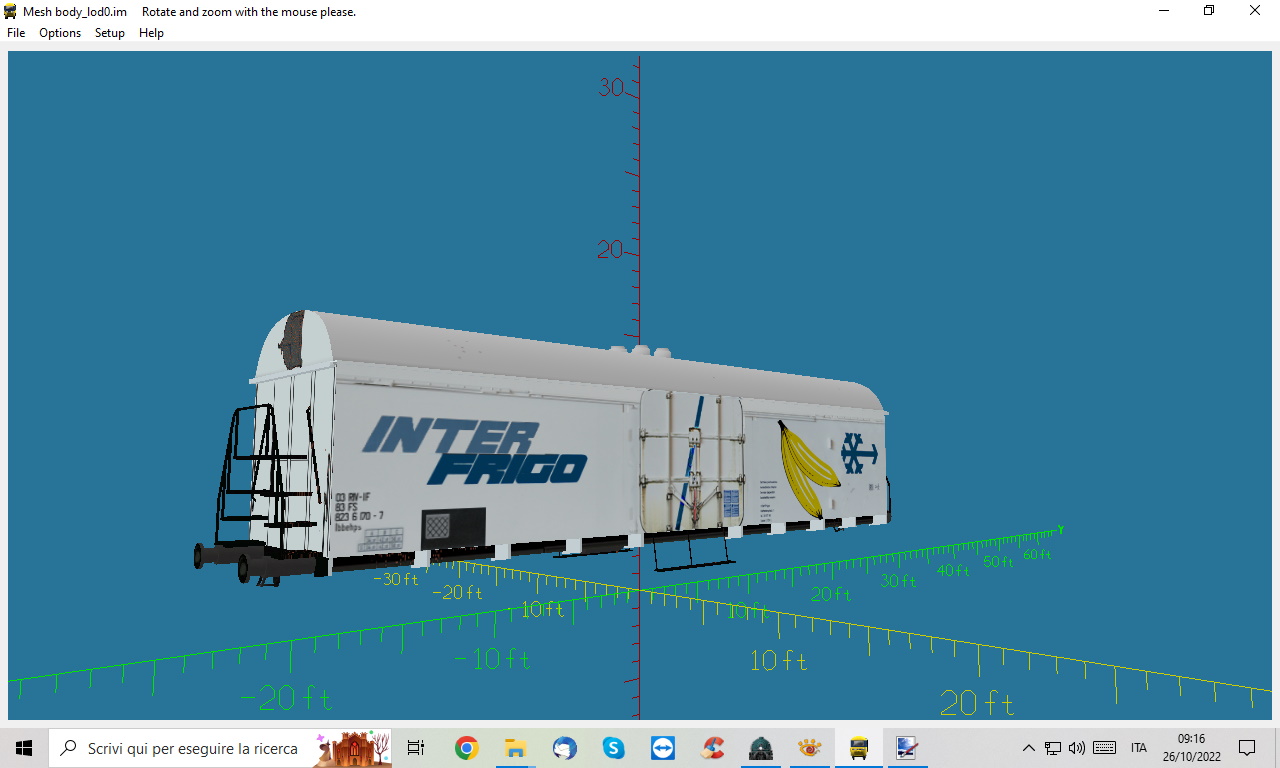Open the notification center icon

point(1247,748)
